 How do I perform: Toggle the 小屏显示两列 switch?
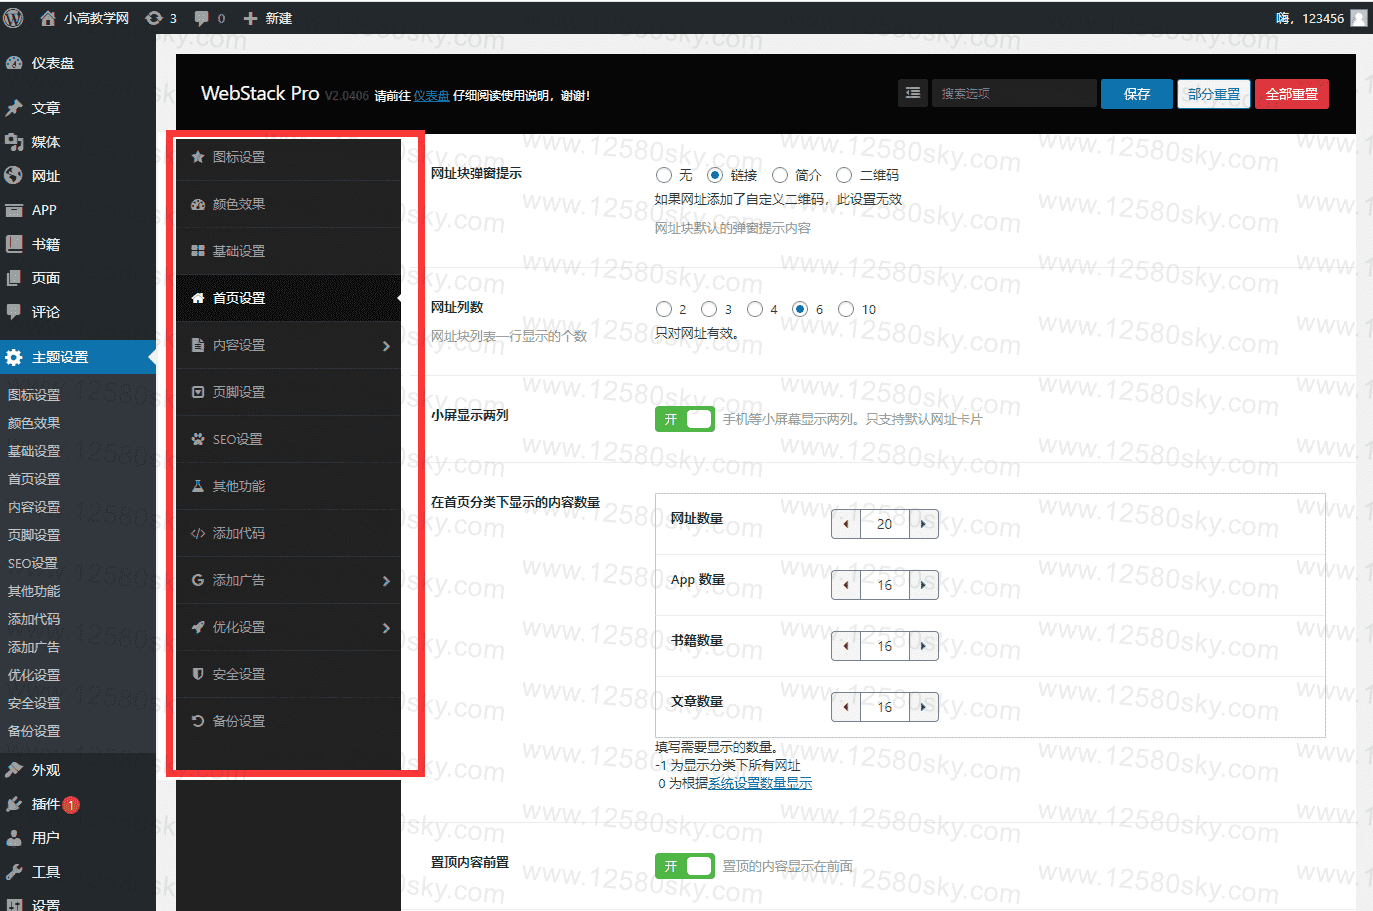point(684,419)
